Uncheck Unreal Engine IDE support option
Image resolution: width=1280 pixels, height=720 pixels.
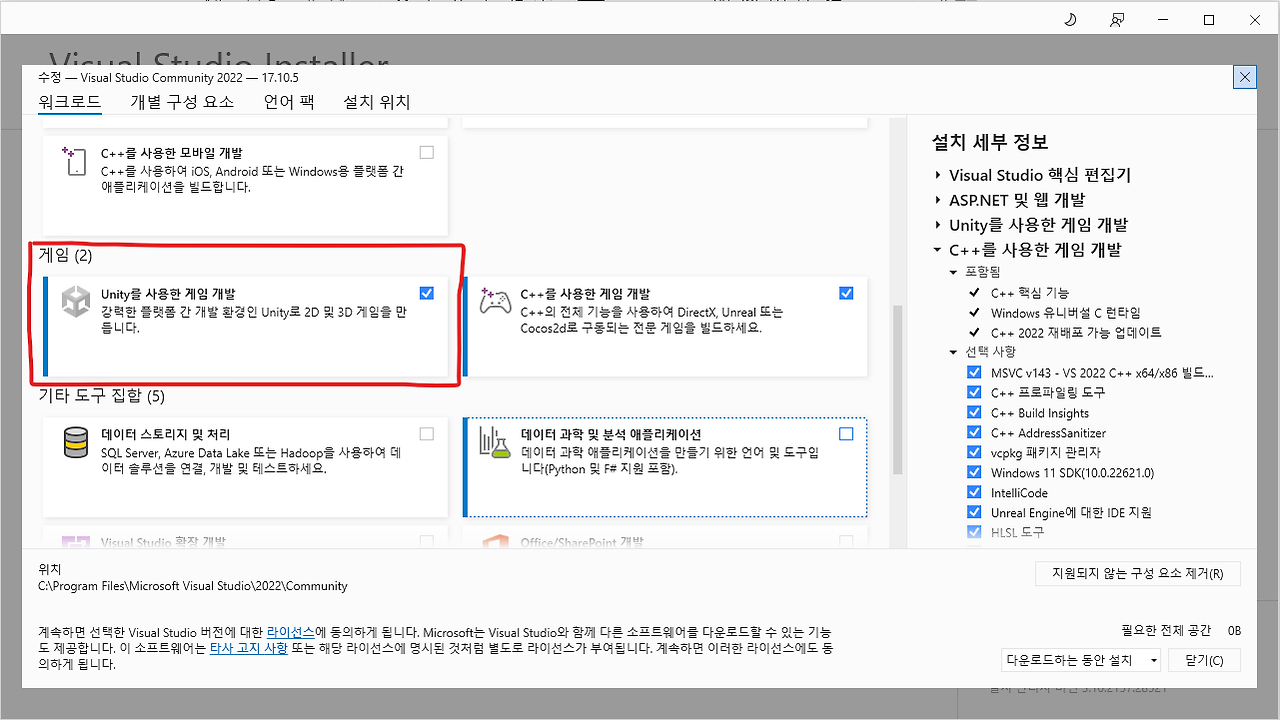click(x=974, y=512)
